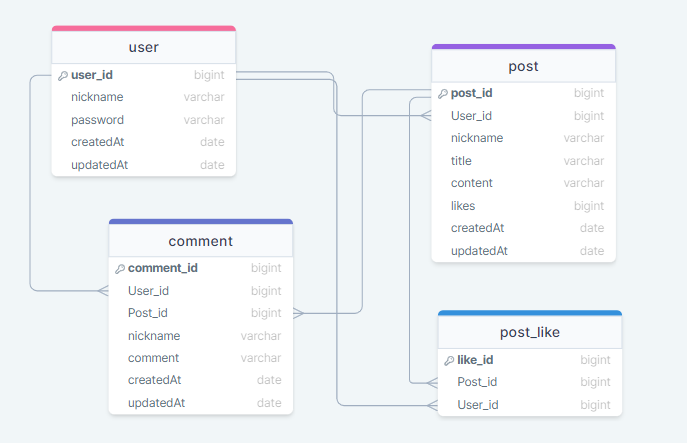Screen dimensions: 687x443
Task: Click varchar type of password row
Action: click(204, 120)
